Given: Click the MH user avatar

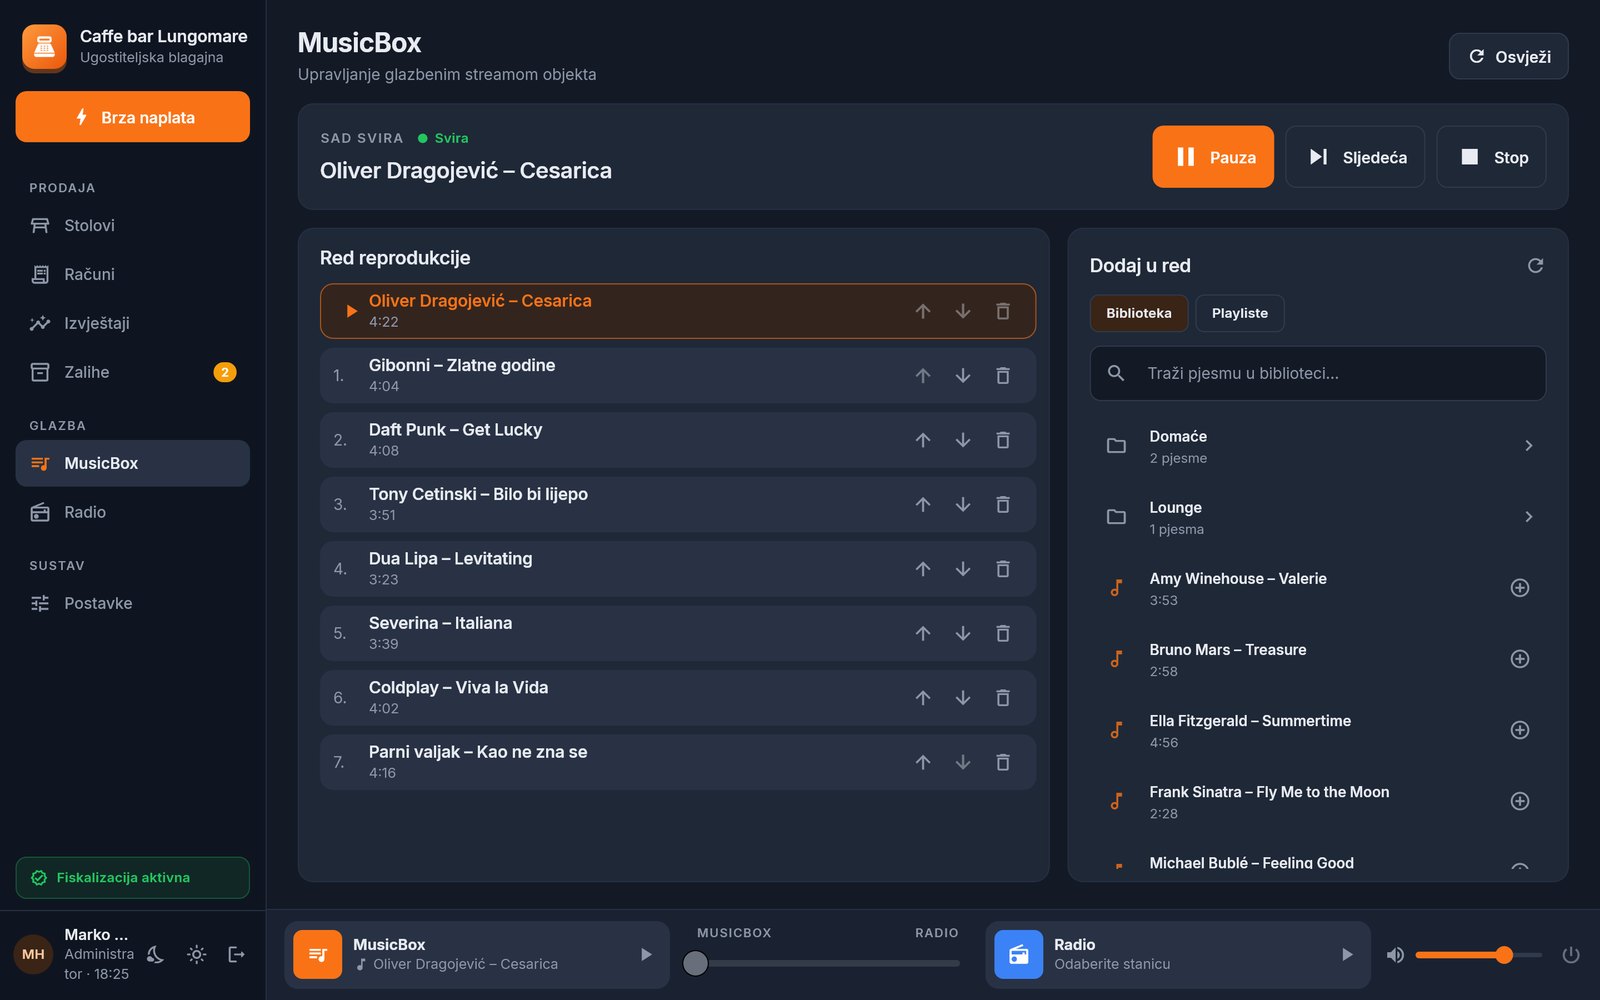Looking at the screenshot, I should 33,955.
